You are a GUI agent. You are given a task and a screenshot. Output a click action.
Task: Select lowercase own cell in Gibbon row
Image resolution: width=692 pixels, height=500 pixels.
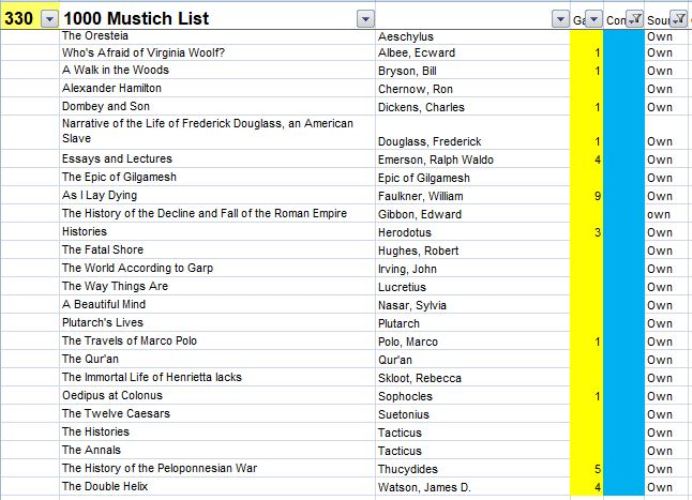[x=667, y=213]
